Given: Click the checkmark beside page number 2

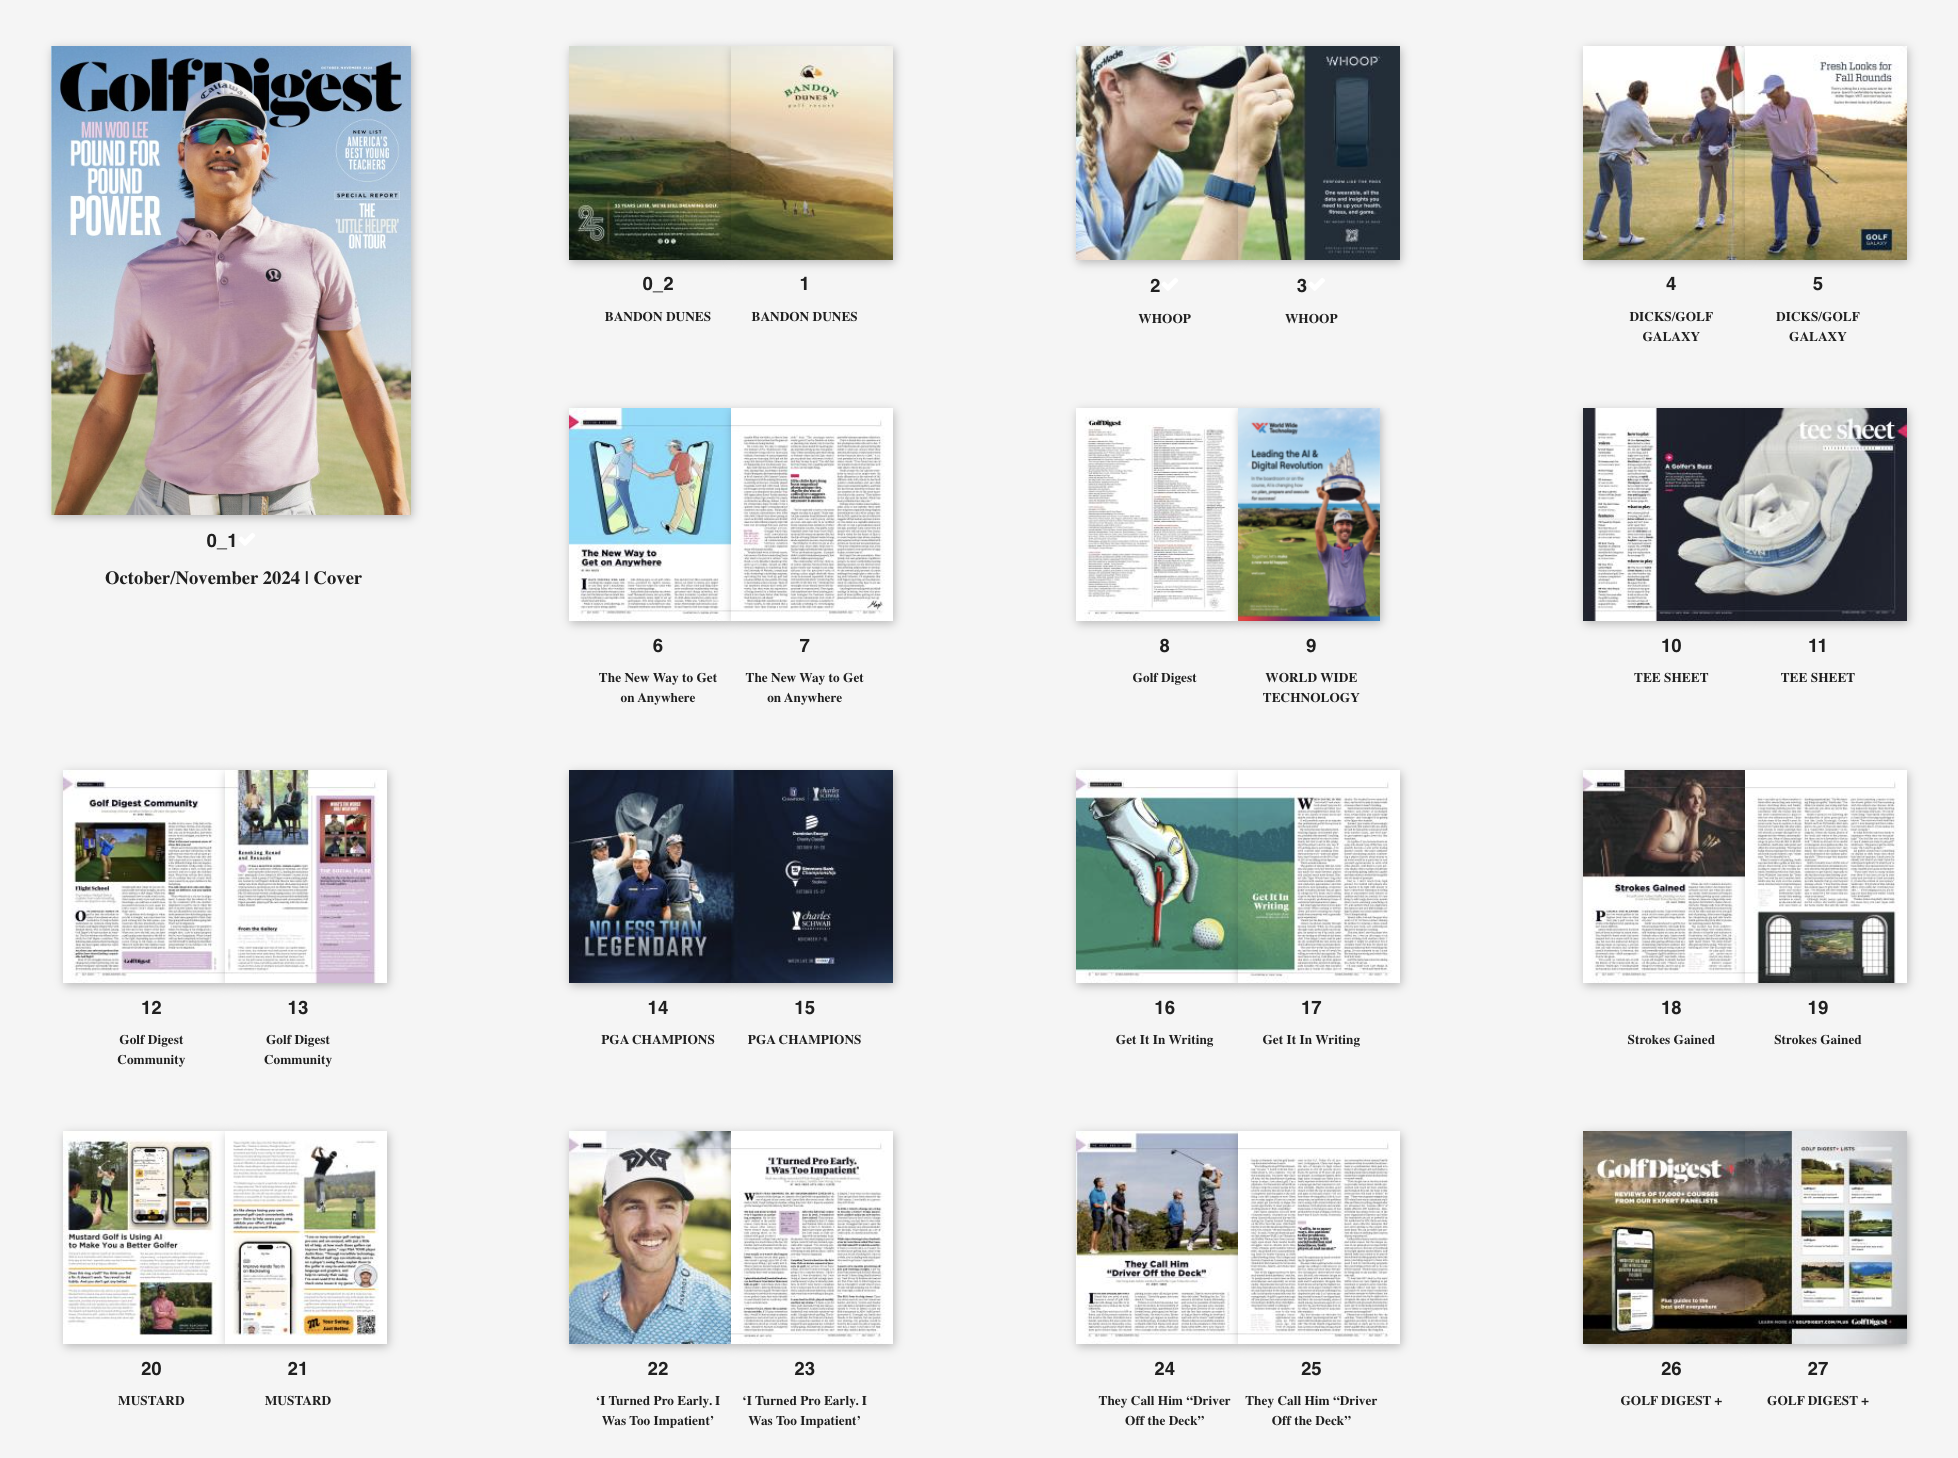Looking at the screenshot, I should click(1172, 285).
